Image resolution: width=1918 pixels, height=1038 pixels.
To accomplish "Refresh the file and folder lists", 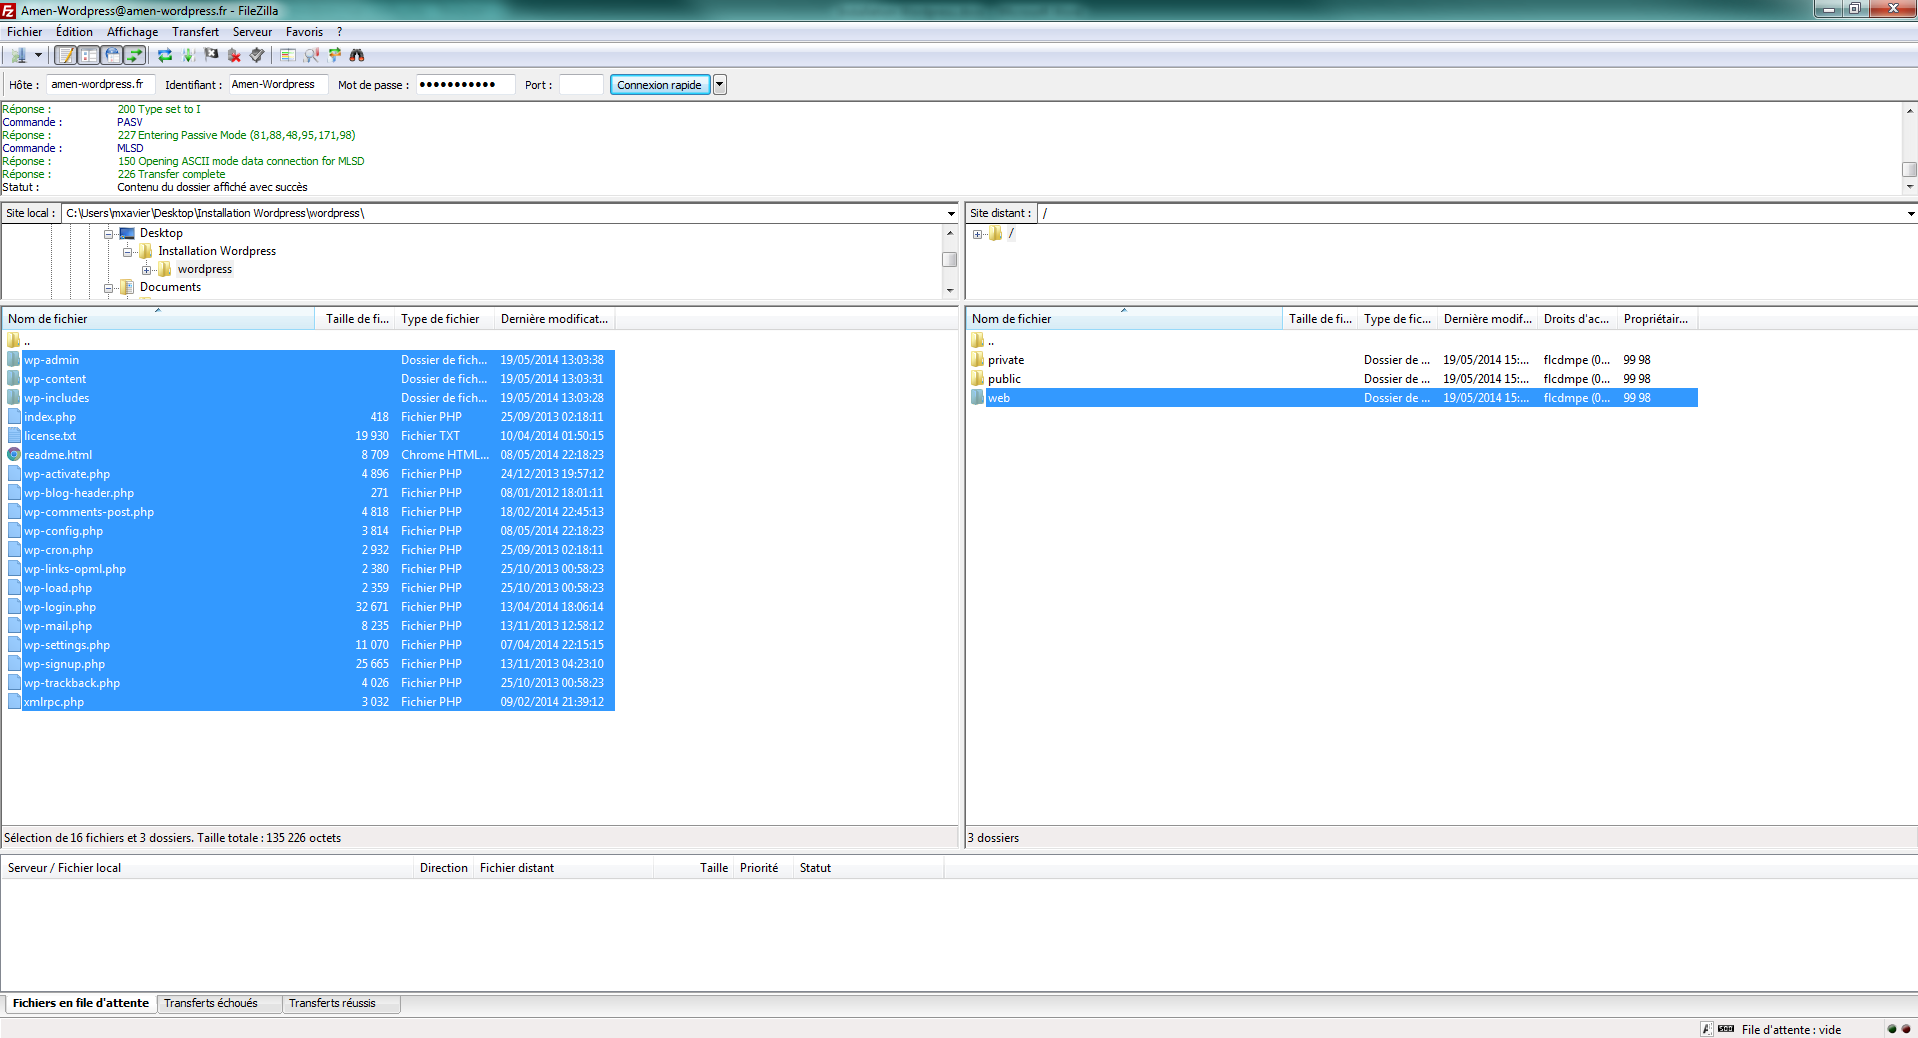I will point(165,55).
